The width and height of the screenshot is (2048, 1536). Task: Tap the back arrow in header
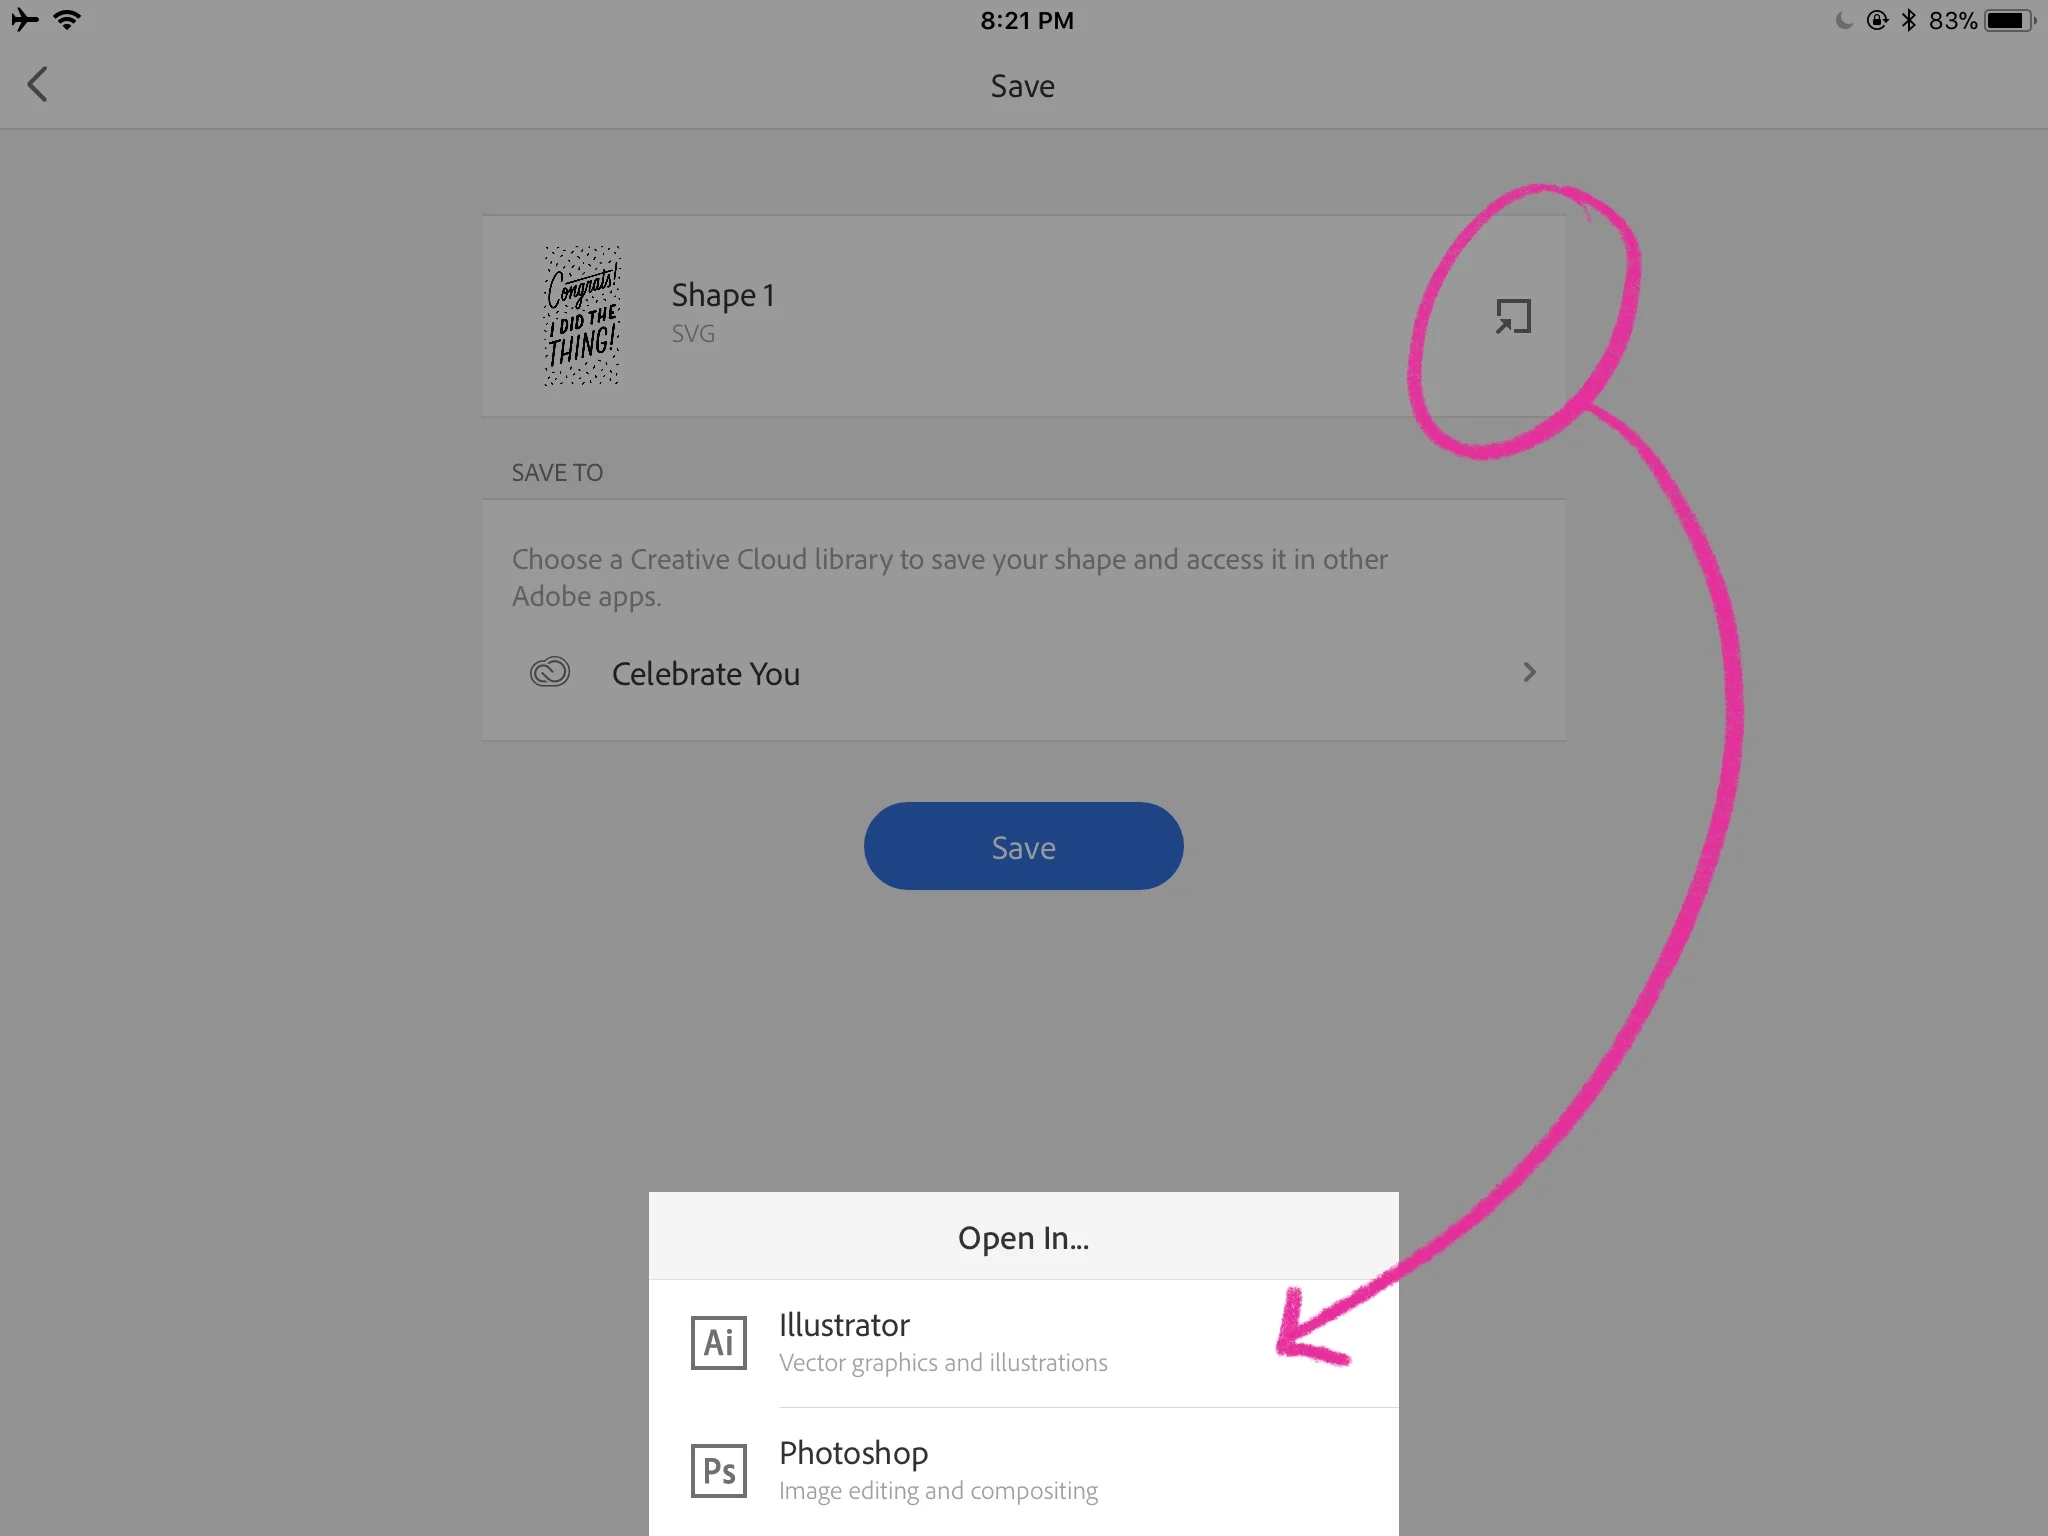point(38,85)
